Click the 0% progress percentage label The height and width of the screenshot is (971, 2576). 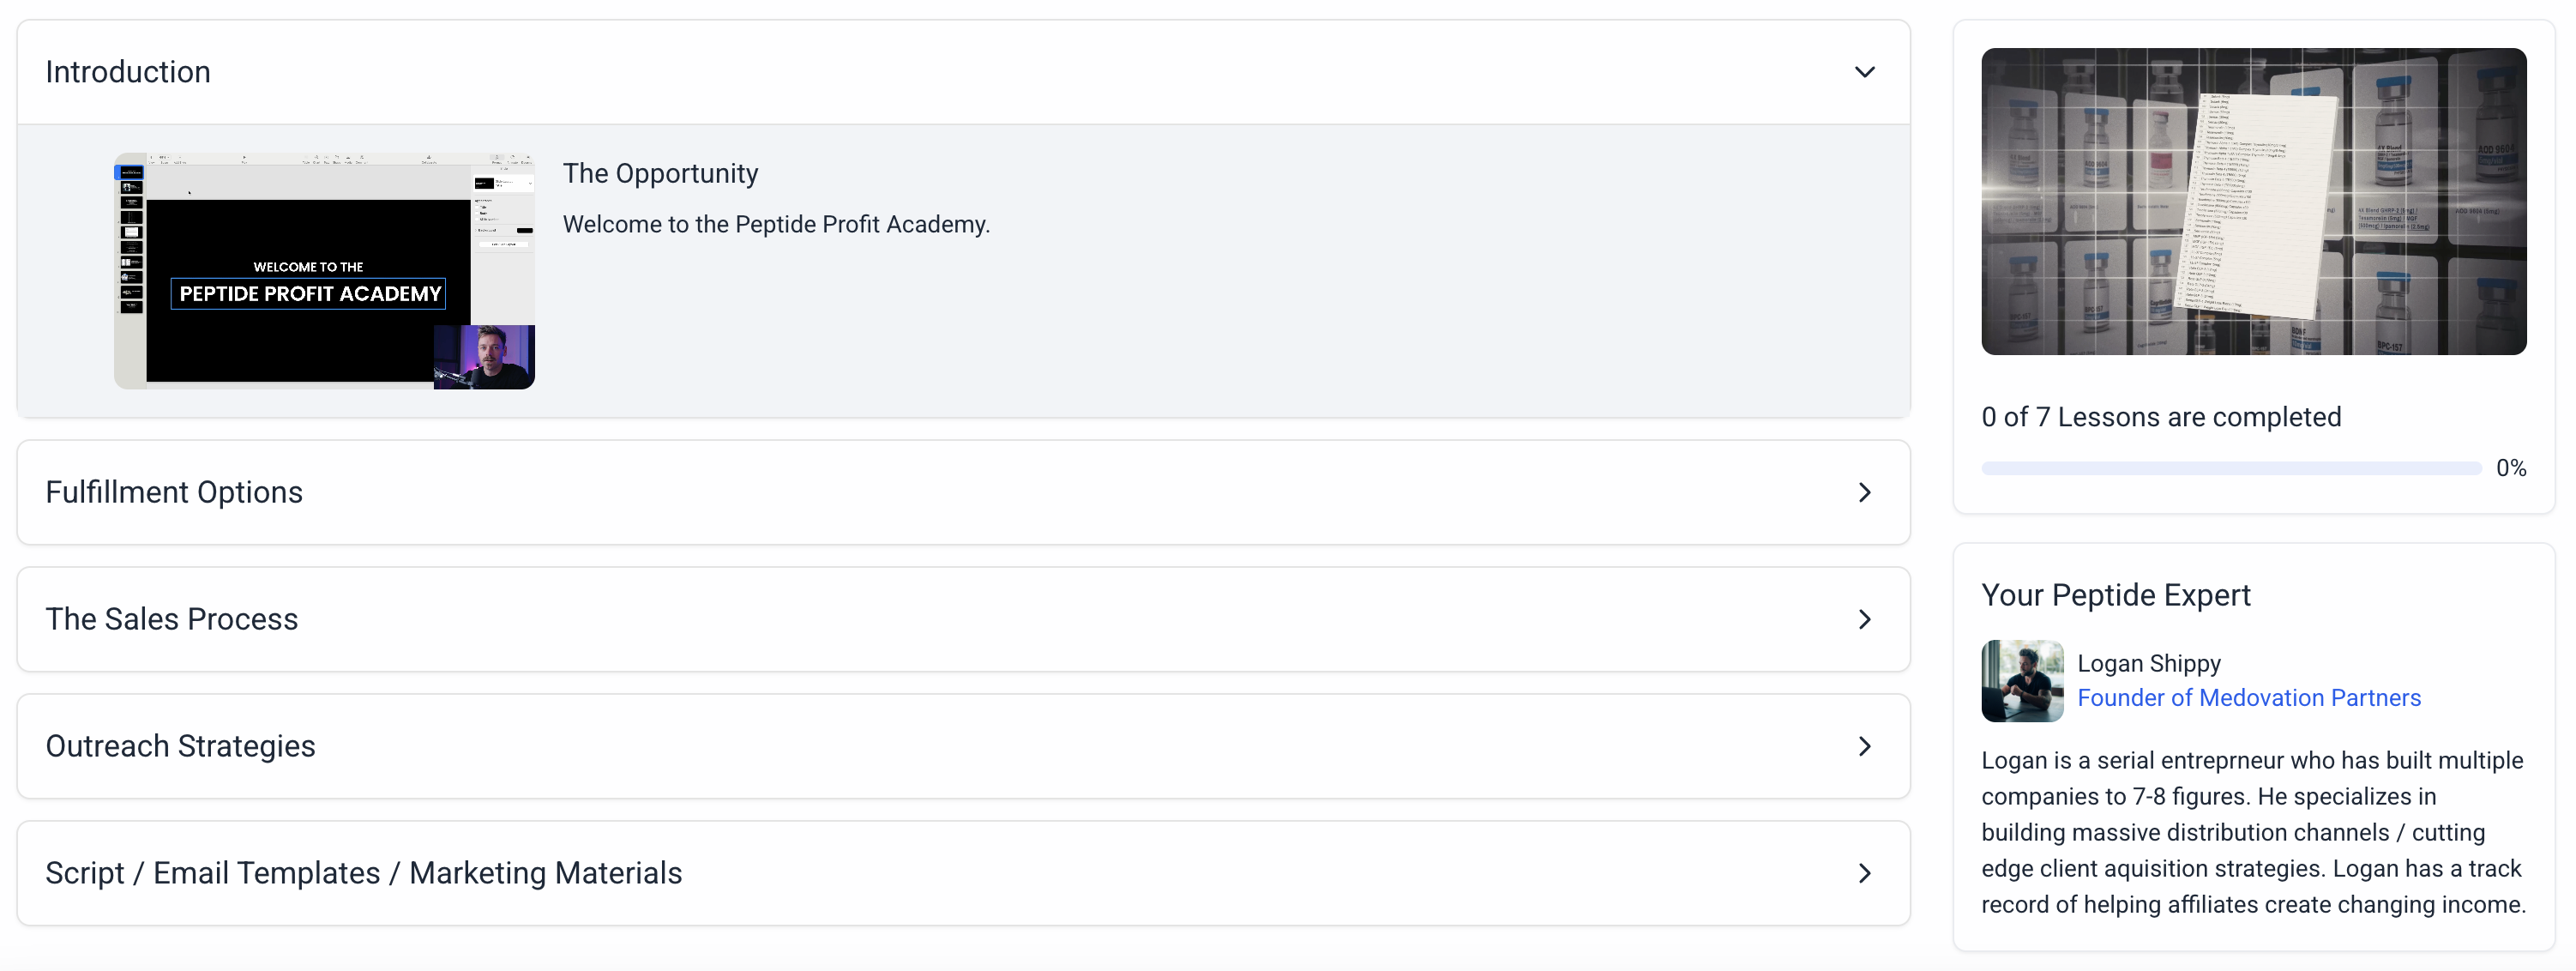[x=2510, y=468]
